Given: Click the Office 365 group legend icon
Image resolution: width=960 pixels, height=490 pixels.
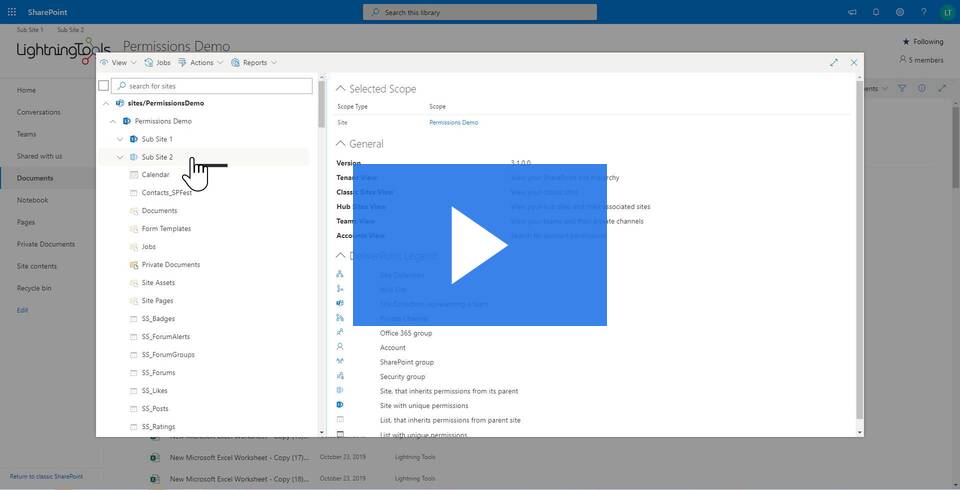Looking at the screenshot, I should coord(340,333).
